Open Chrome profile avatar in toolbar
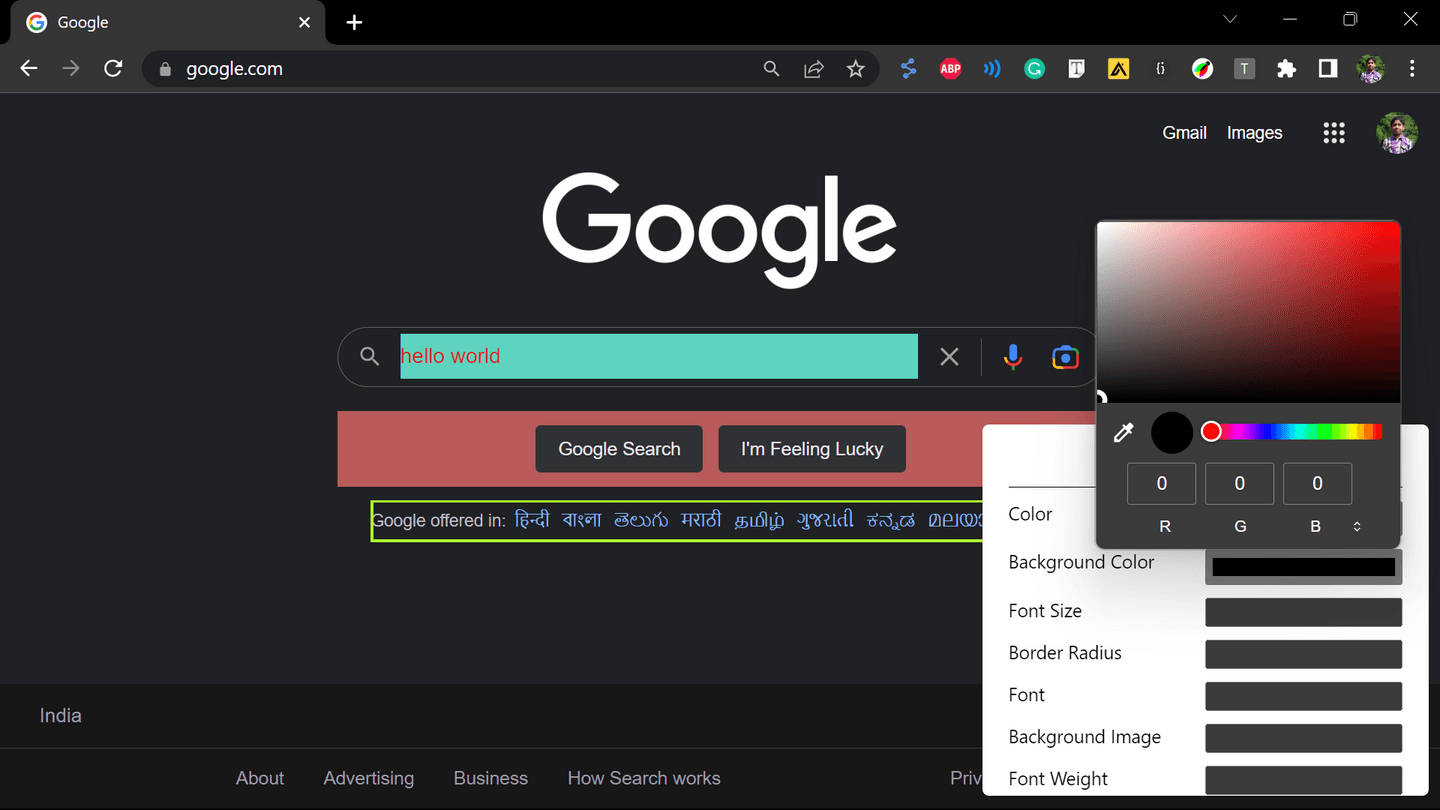This screenshot has height=810, width=1440. coord(1370,69)
